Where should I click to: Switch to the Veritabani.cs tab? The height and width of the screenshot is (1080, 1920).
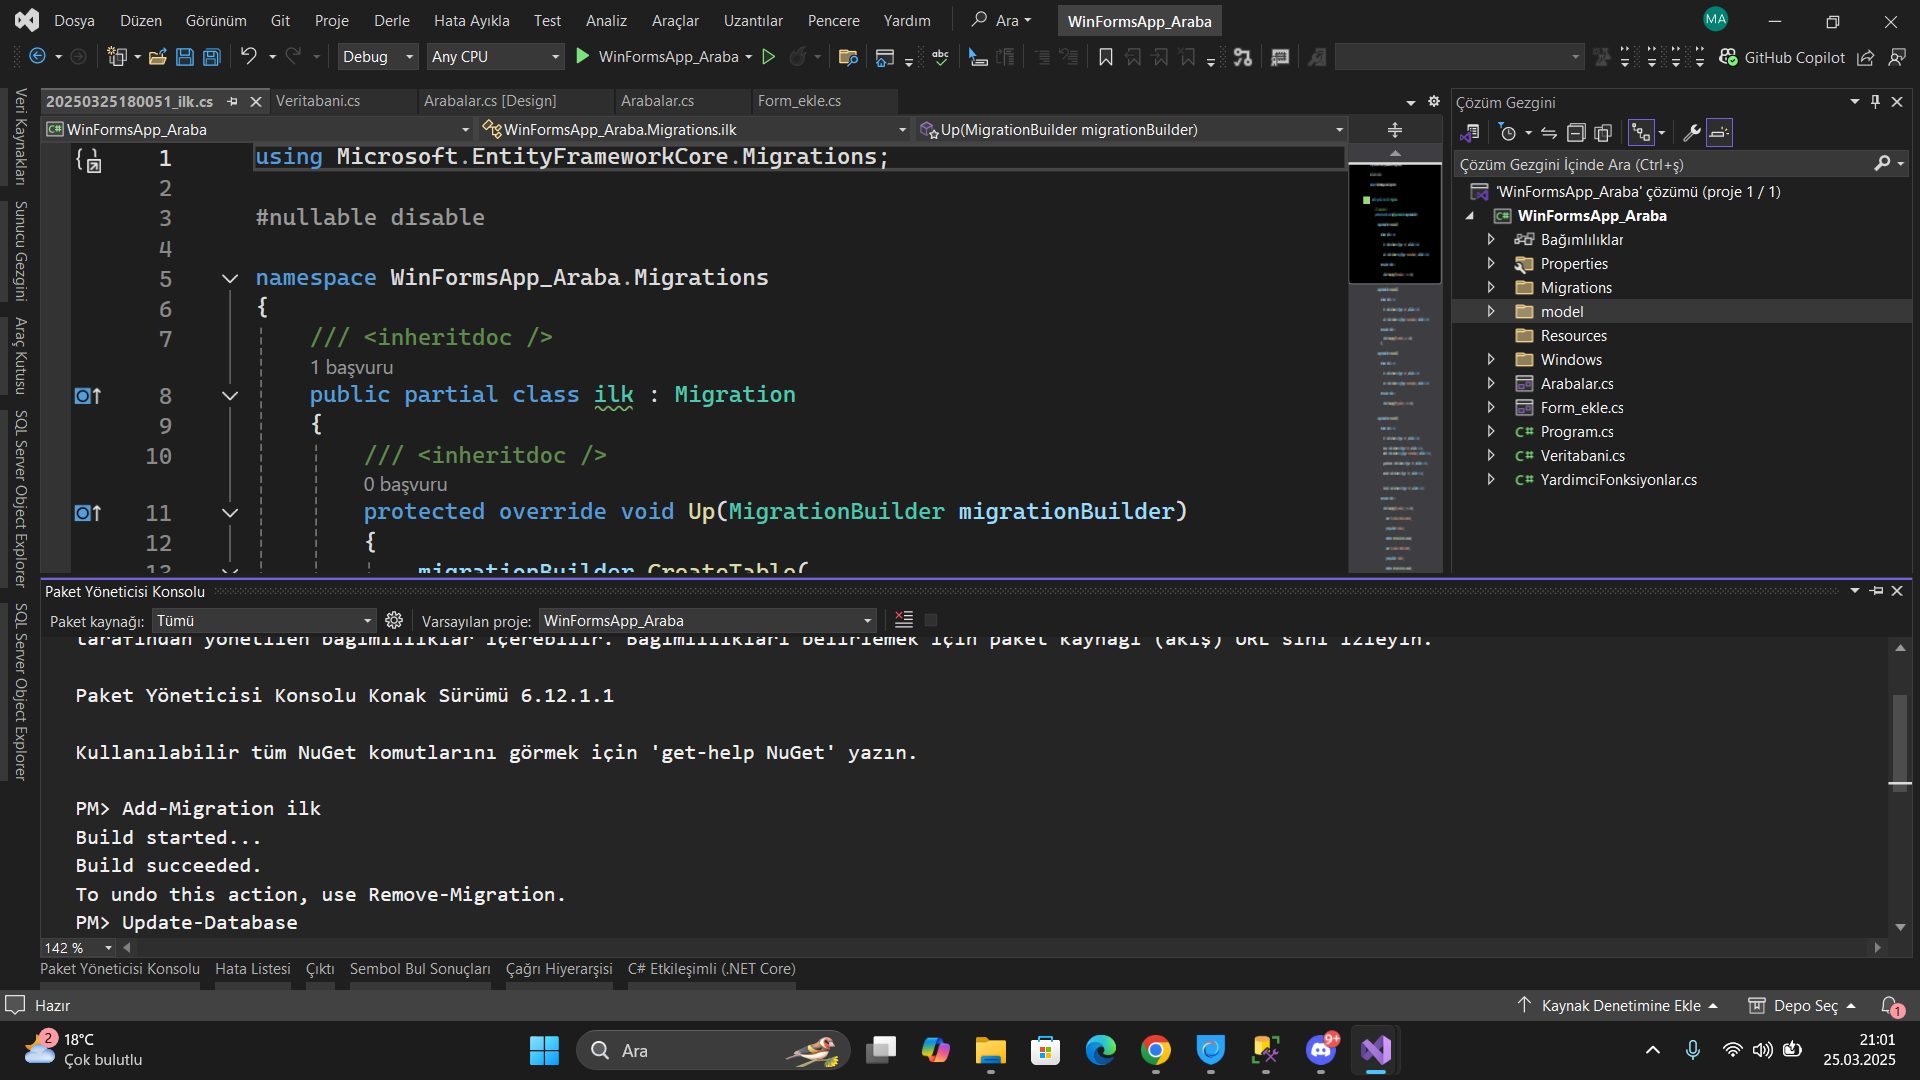coord(318,101)
